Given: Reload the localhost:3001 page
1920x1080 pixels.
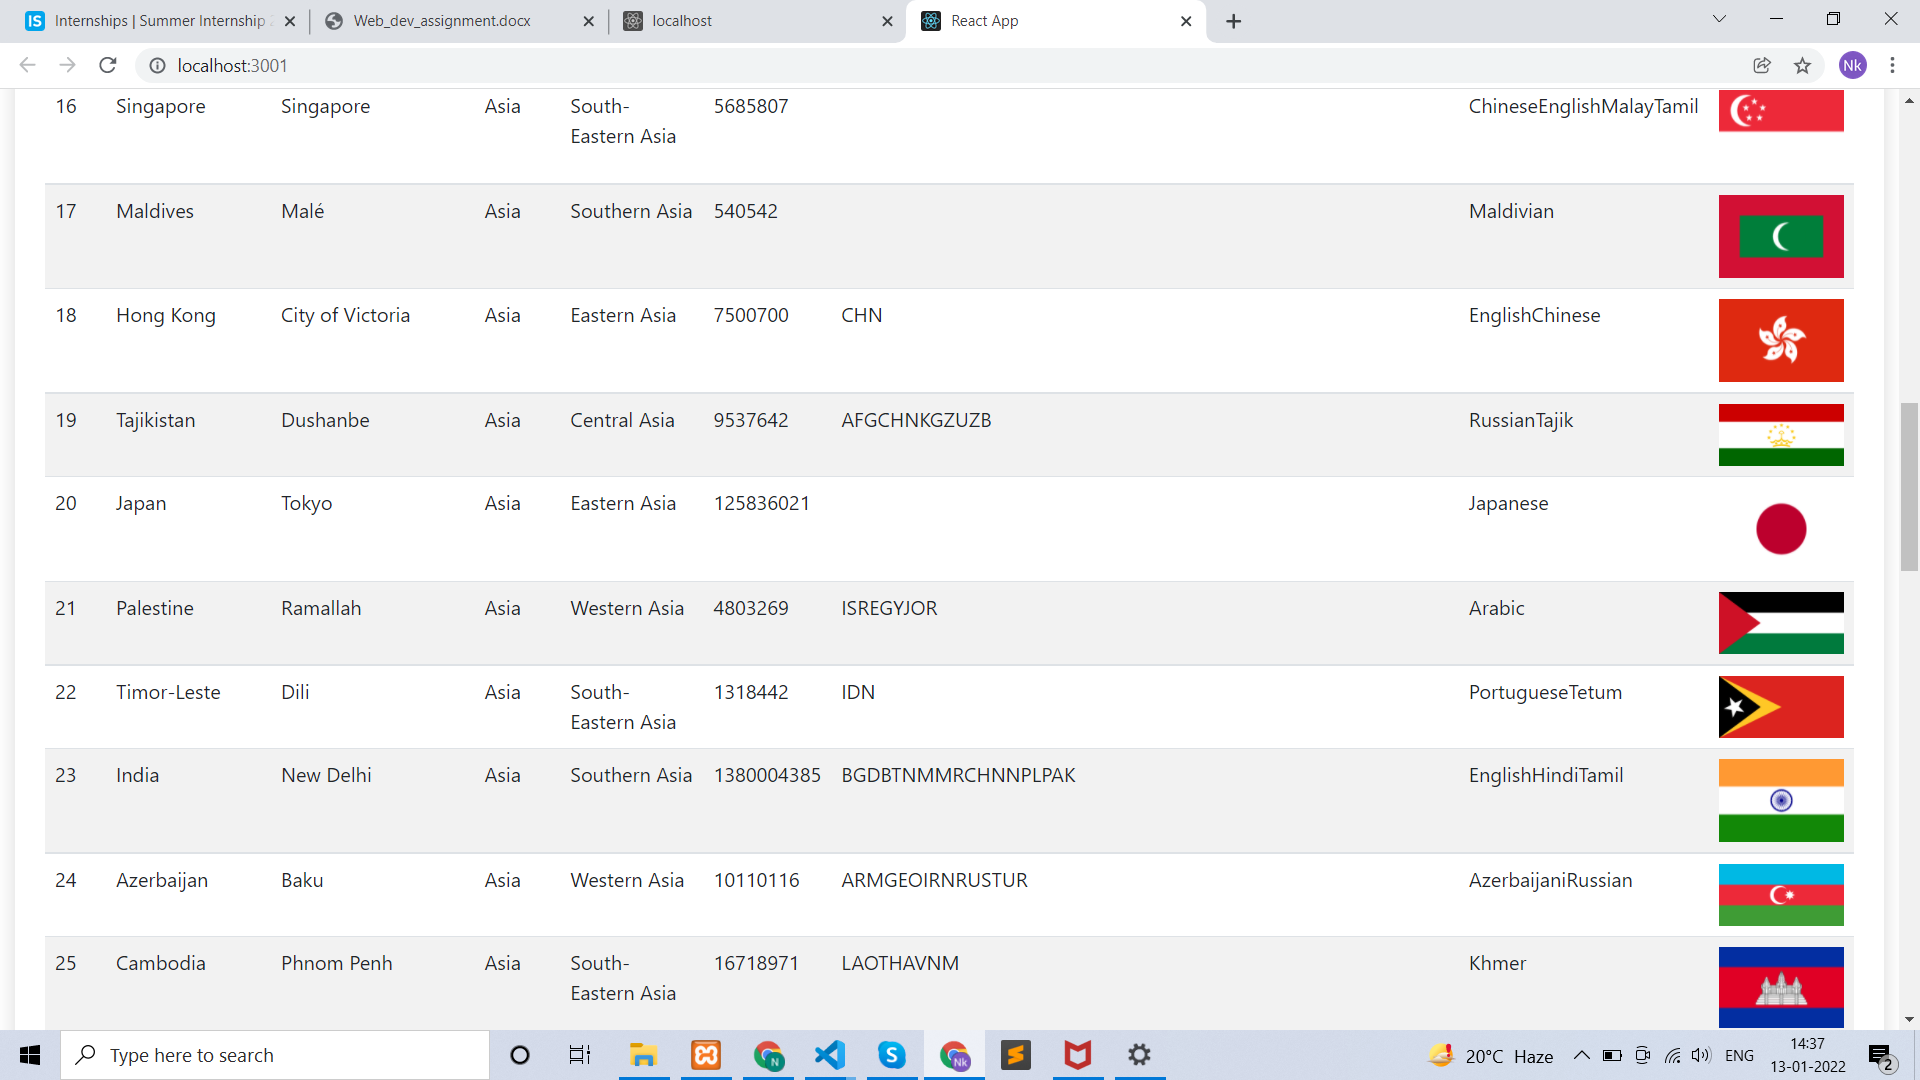Looking at the screenshot, I should [x=108, y=65].
